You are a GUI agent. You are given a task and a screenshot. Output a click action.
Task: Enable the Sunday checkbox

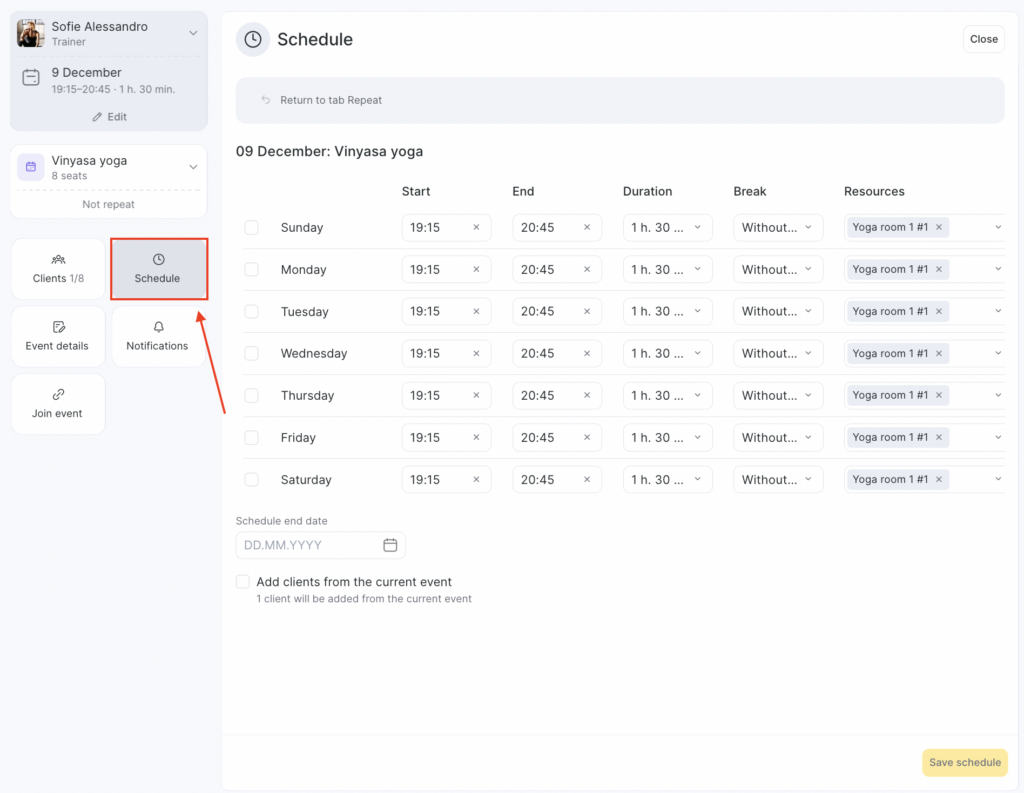[252, 228]
